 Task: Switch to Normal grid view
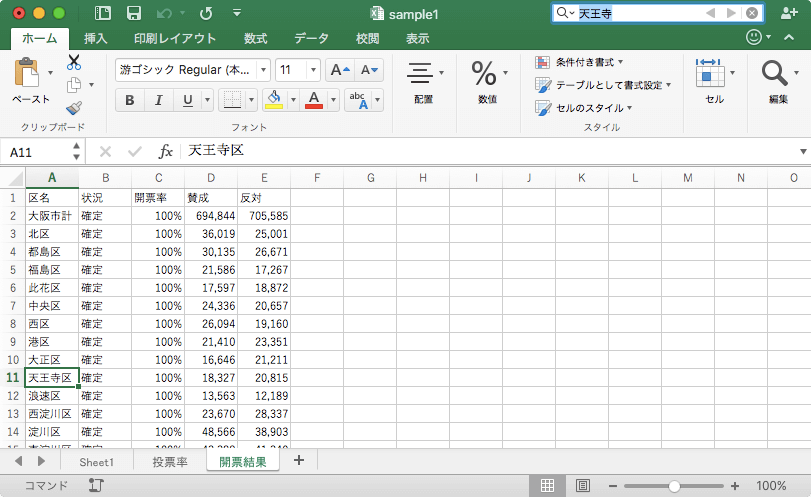click(x=547, y=486)
